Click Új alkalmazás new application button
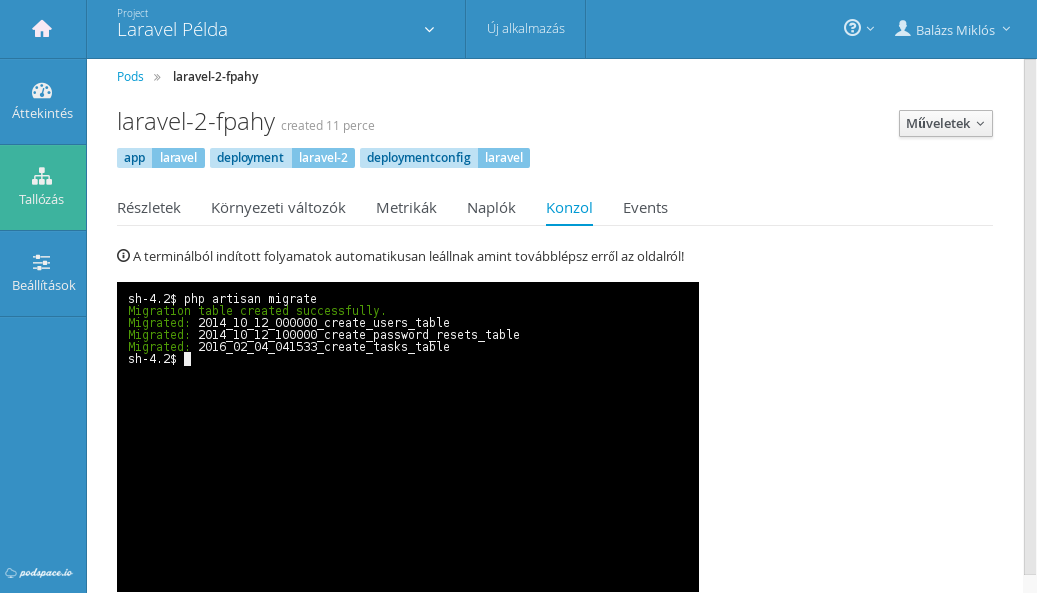 [526, 29]
